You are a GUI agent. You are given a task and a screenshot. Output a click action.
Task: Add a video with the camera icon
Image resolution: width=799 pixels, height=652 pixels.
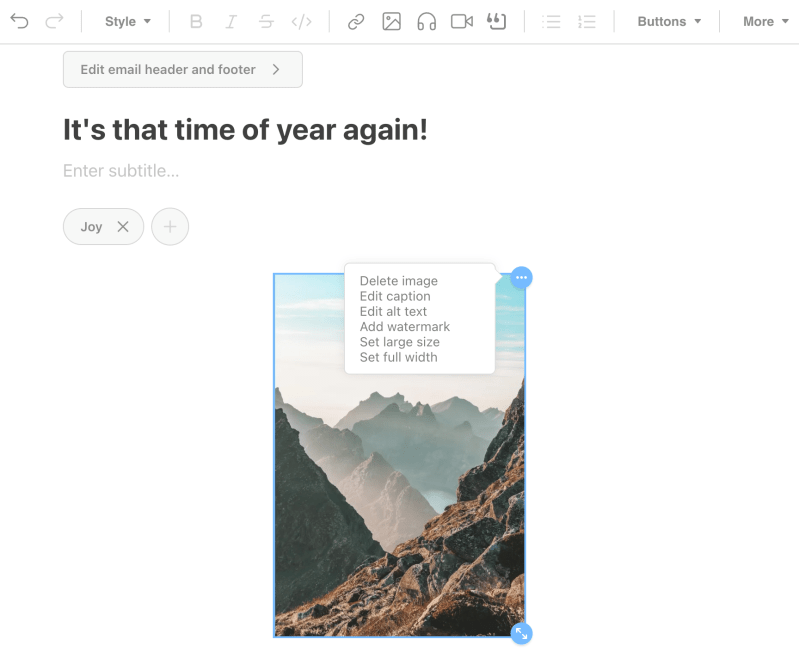pyautogui.click(x=462, y=21)
